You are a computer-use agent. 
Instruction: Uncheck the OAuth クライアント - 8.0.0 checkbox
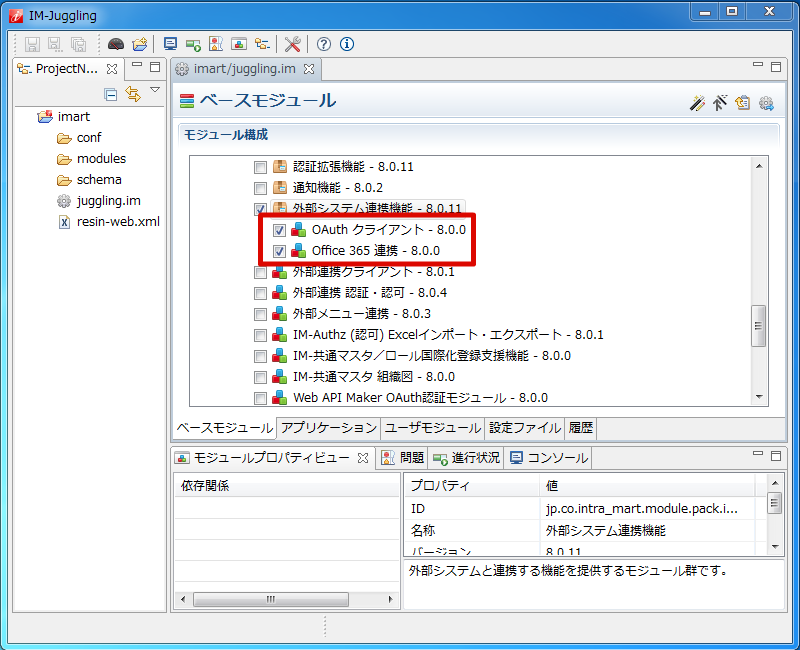[279, 230]
